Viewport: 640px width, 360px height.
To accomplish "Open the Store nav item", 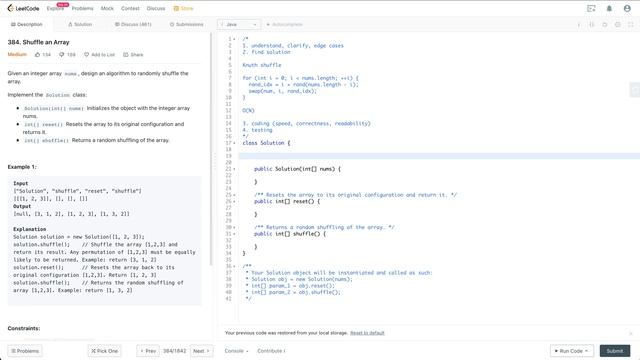I will (x=183, y=8).
